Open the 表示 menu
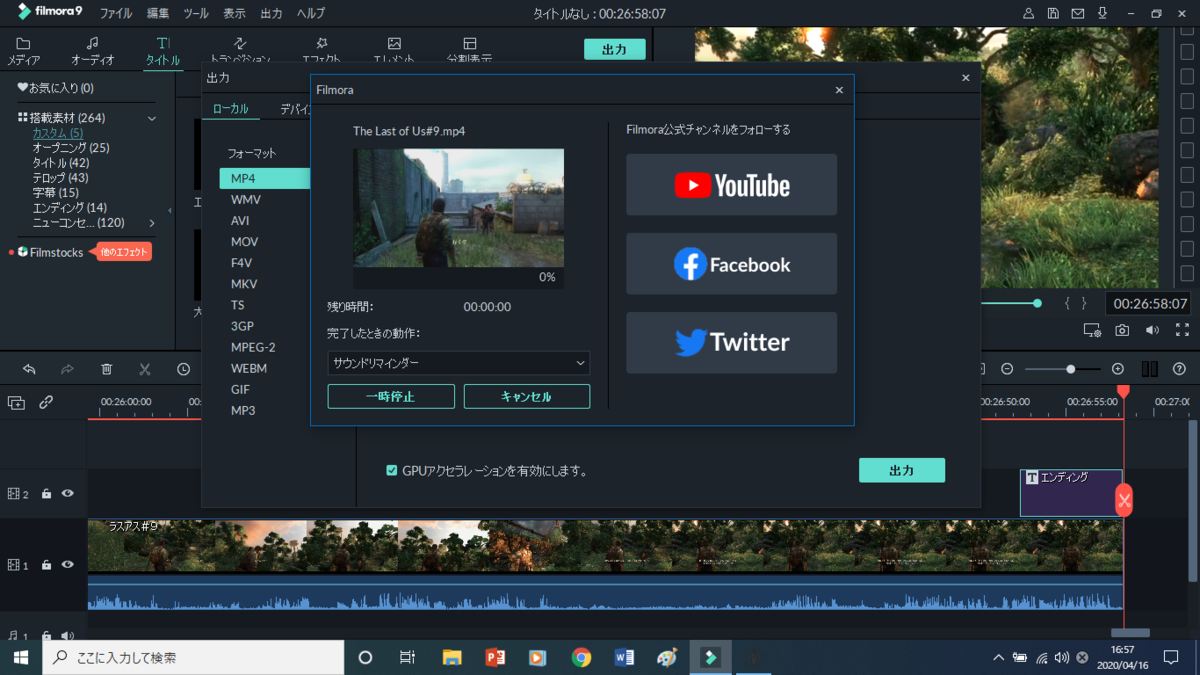 [x=234, y=14]
